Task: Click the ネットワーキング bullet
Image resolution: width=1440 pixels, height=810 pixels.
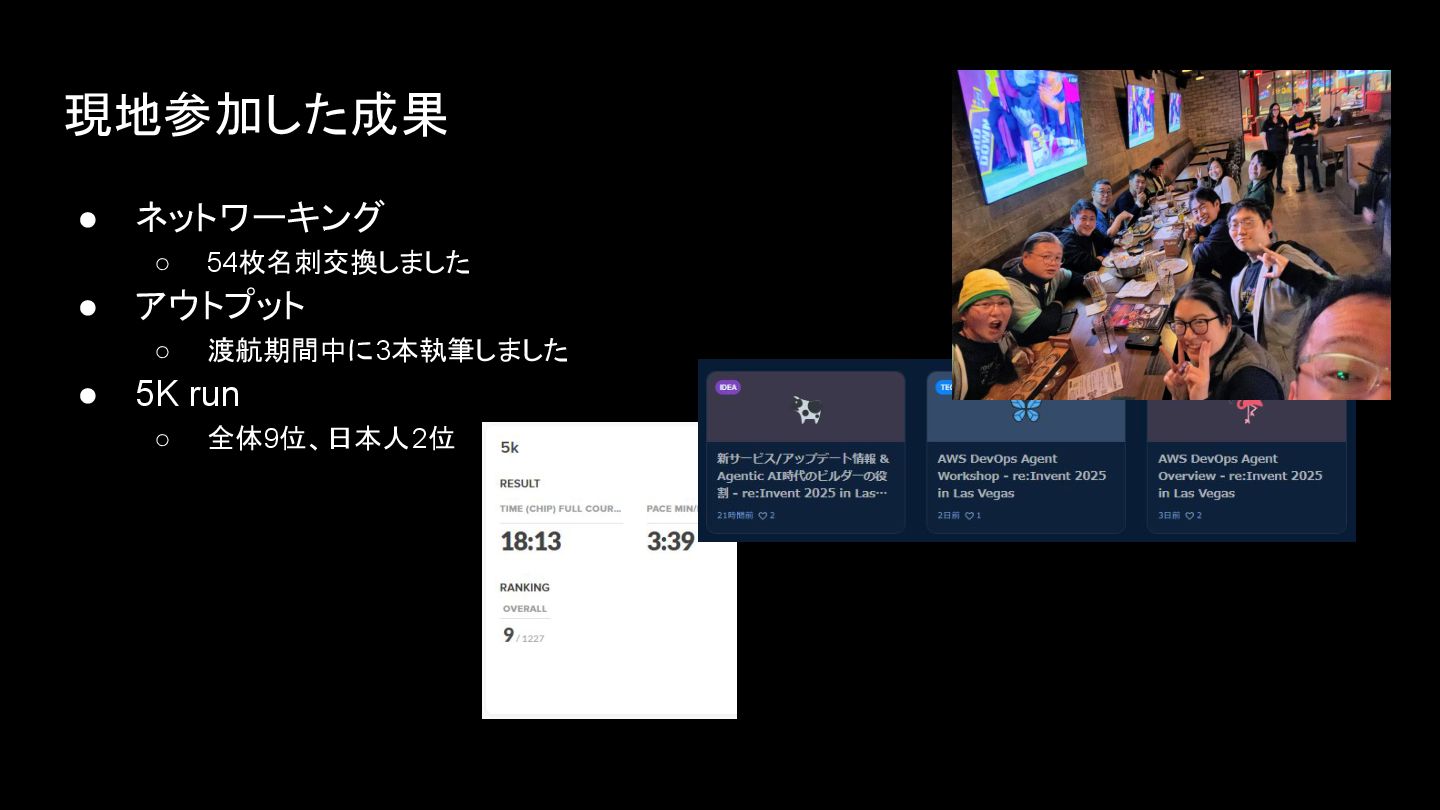Action: [259, 217]
